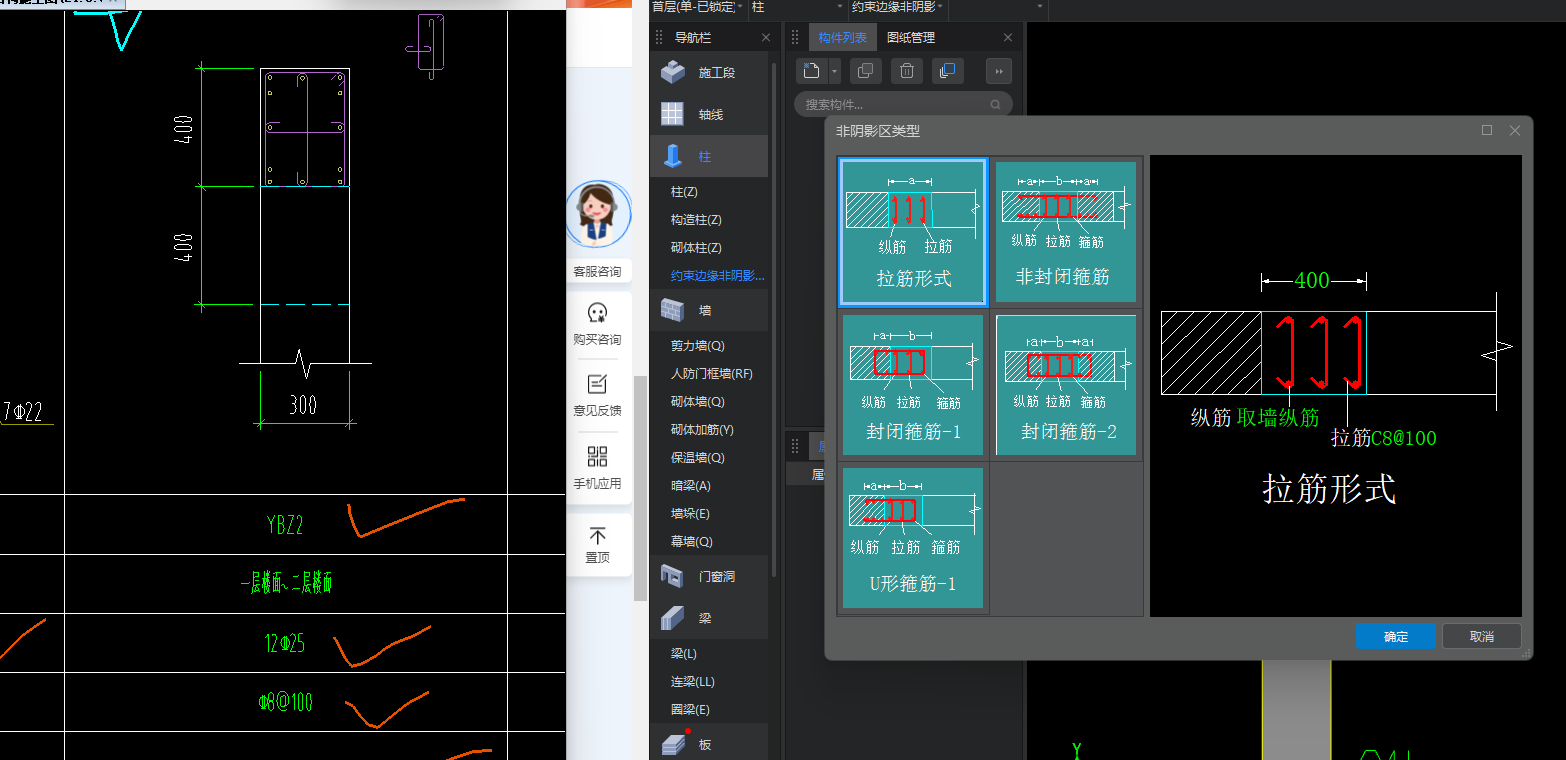Click the 置顶 back-to-top icon
Image resolution: width=1566 pixels, height=760 pixels.
tap(598, 536)
